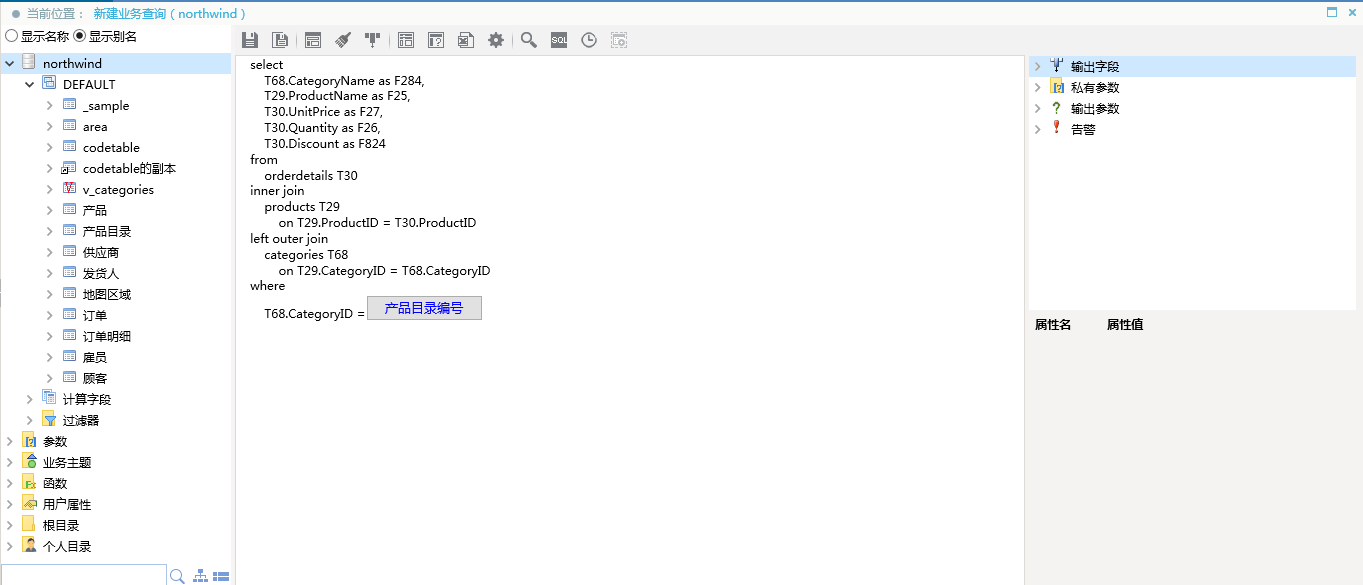Click the table layout toolbar icon

(406, 40)
